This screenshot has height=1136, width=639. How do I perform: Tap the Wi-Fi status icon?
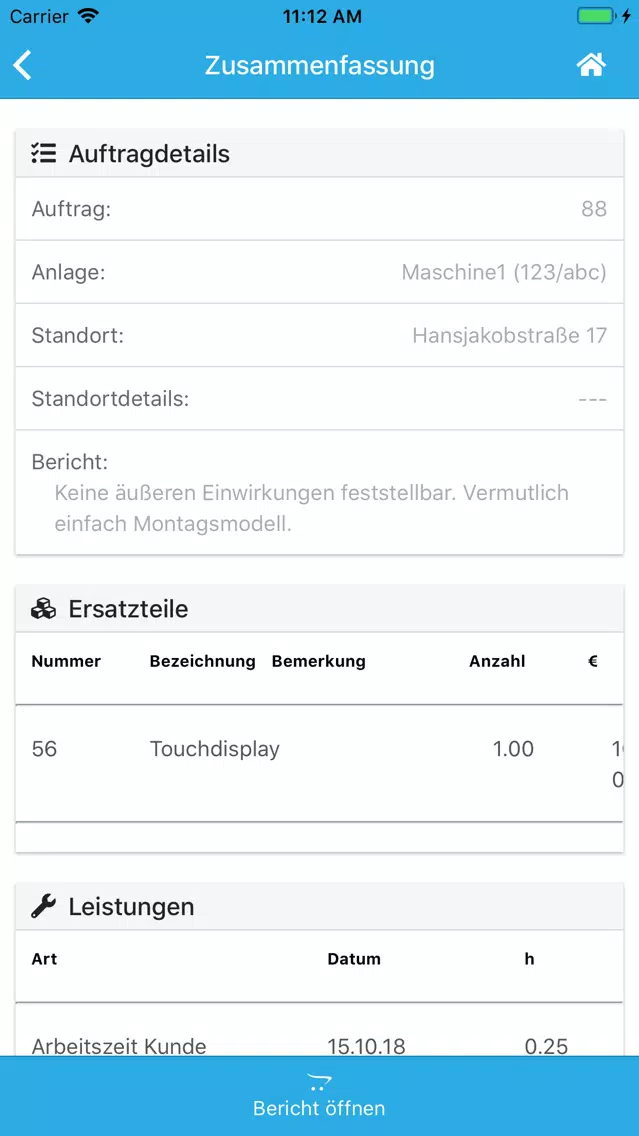pyautogui.click(x=88, y=16)
